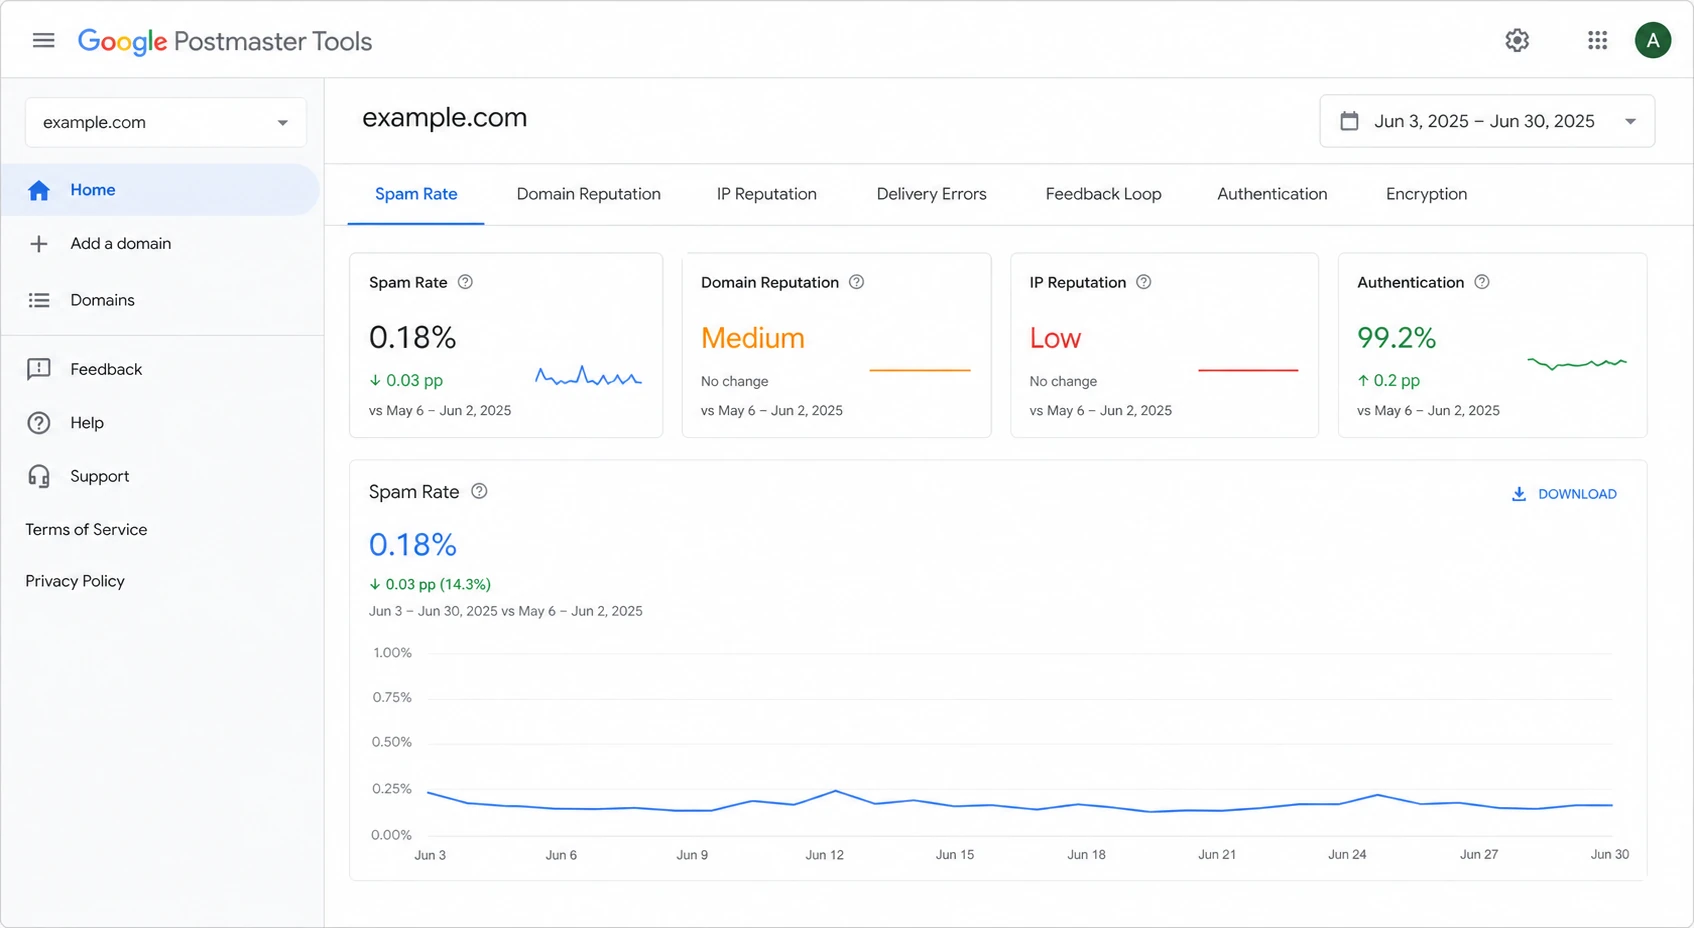Image resolution: width=1694 pixels, height=928 pixels.
Task: Open the Google apps grid
Action: pos(1597,40)
